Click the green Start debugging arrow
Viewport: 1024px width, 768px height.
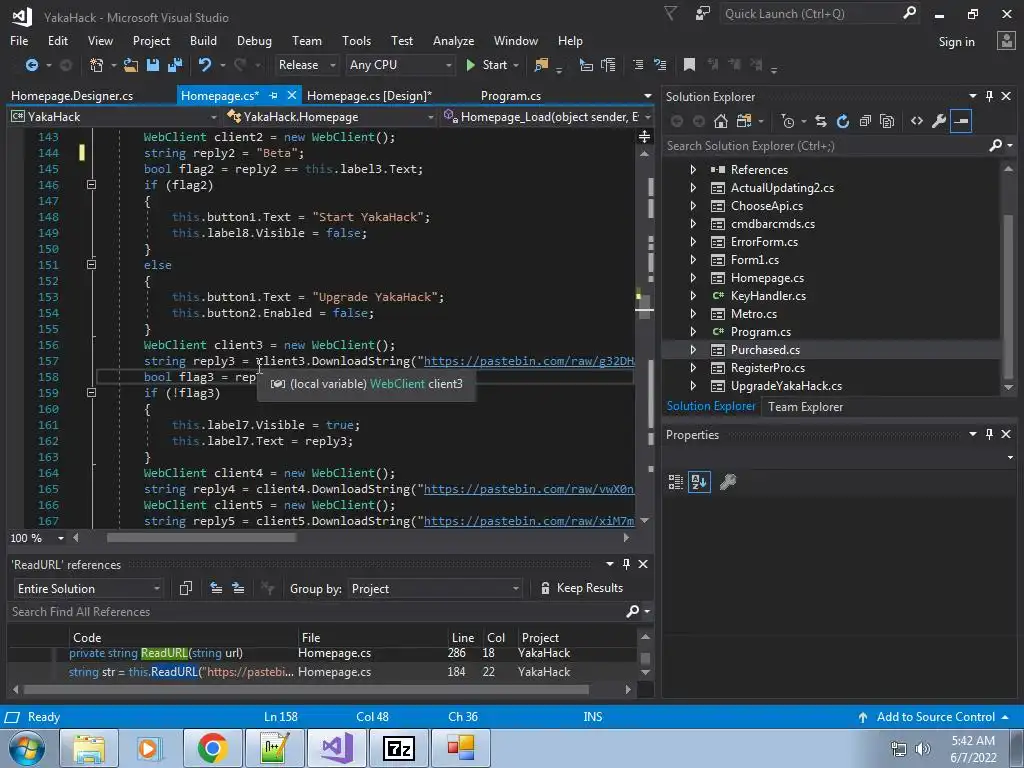[470, 65]
